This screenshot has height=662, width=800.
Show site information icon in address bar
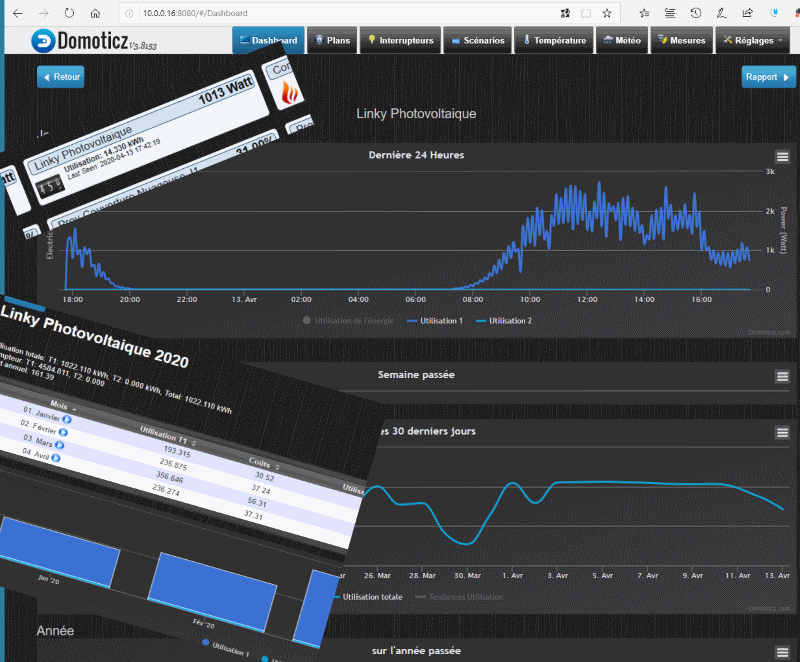[x=129, y=13]
